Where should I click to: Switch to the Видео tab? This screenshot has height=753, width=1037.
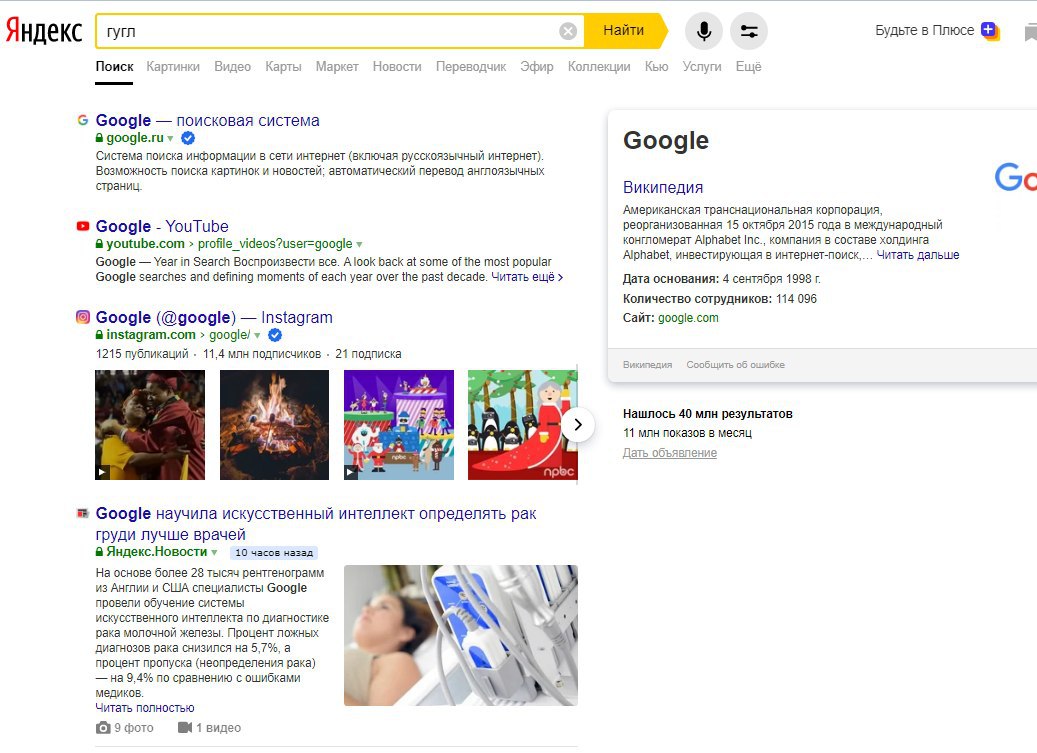click(232, 67)
